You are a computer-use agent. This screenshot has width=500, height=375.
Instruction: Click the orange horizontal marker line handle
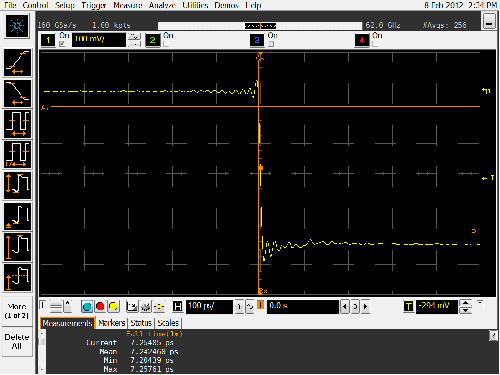click(45, 107)
